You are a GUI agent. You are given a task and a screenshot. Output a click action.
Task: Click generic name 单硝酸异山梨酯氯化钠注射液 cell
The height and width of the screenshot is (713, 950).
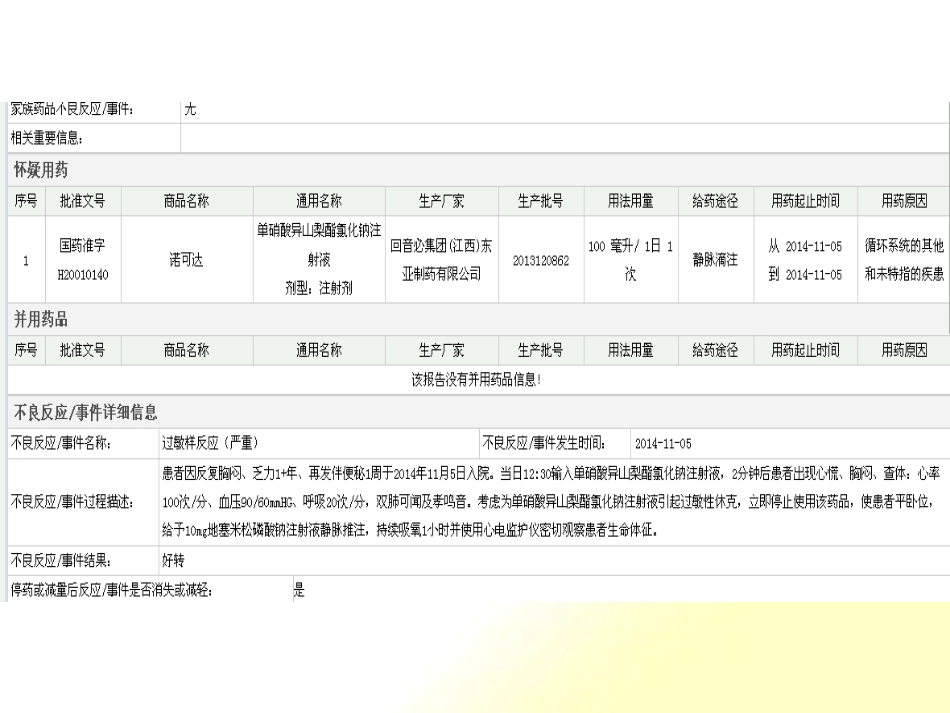click(x=319, y=260)
